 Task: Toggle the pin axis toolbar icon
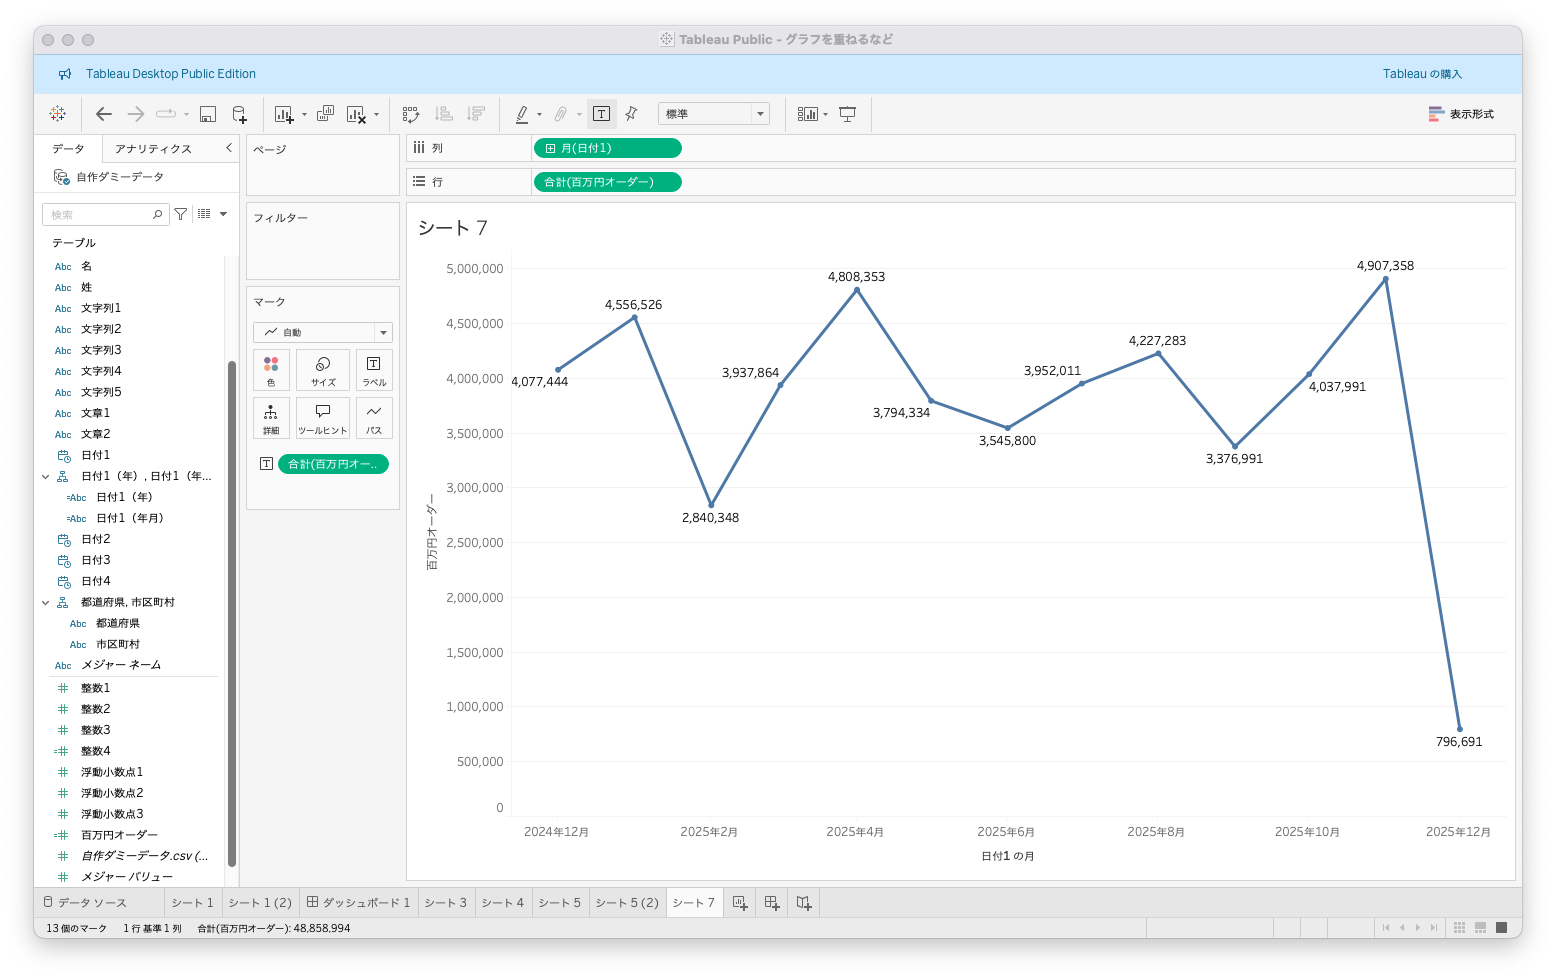tap(631, 114)
